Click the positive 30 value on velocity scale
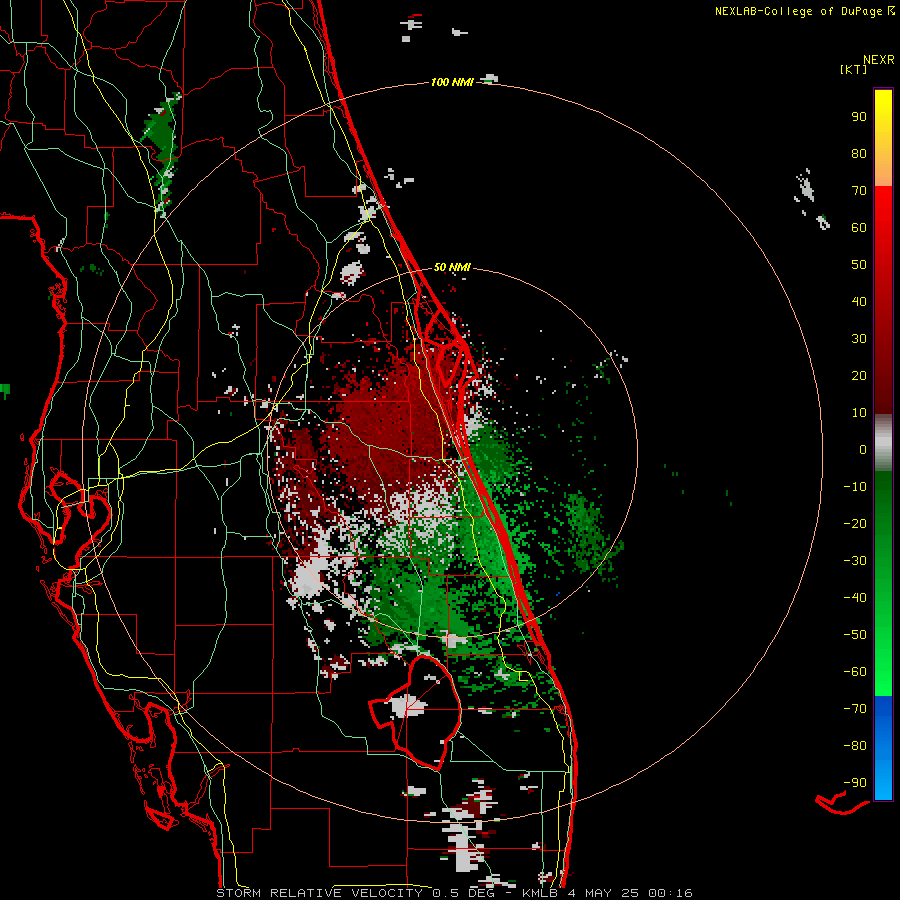 pos(859,339)
